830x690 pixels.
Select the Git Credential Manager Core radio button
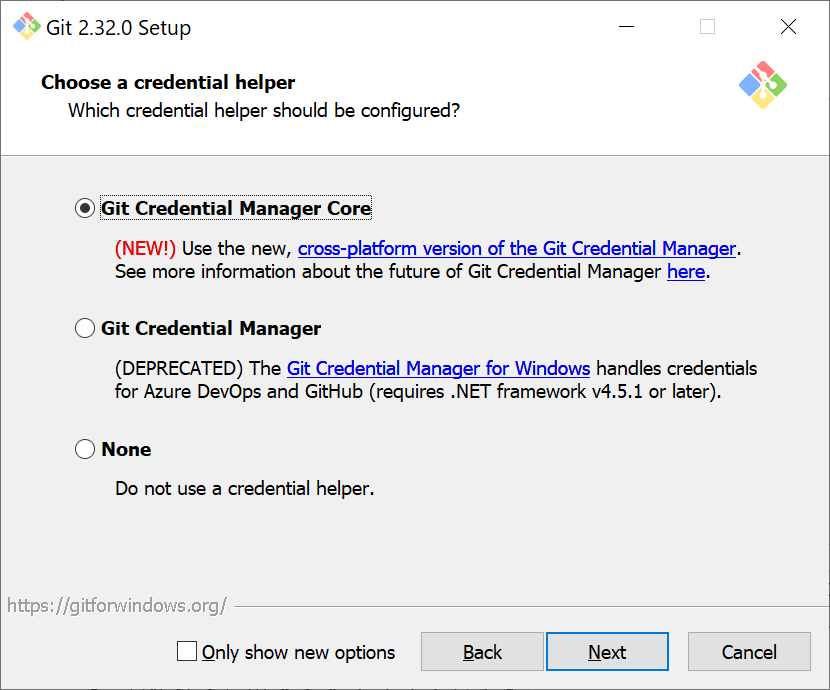point(85,208)
